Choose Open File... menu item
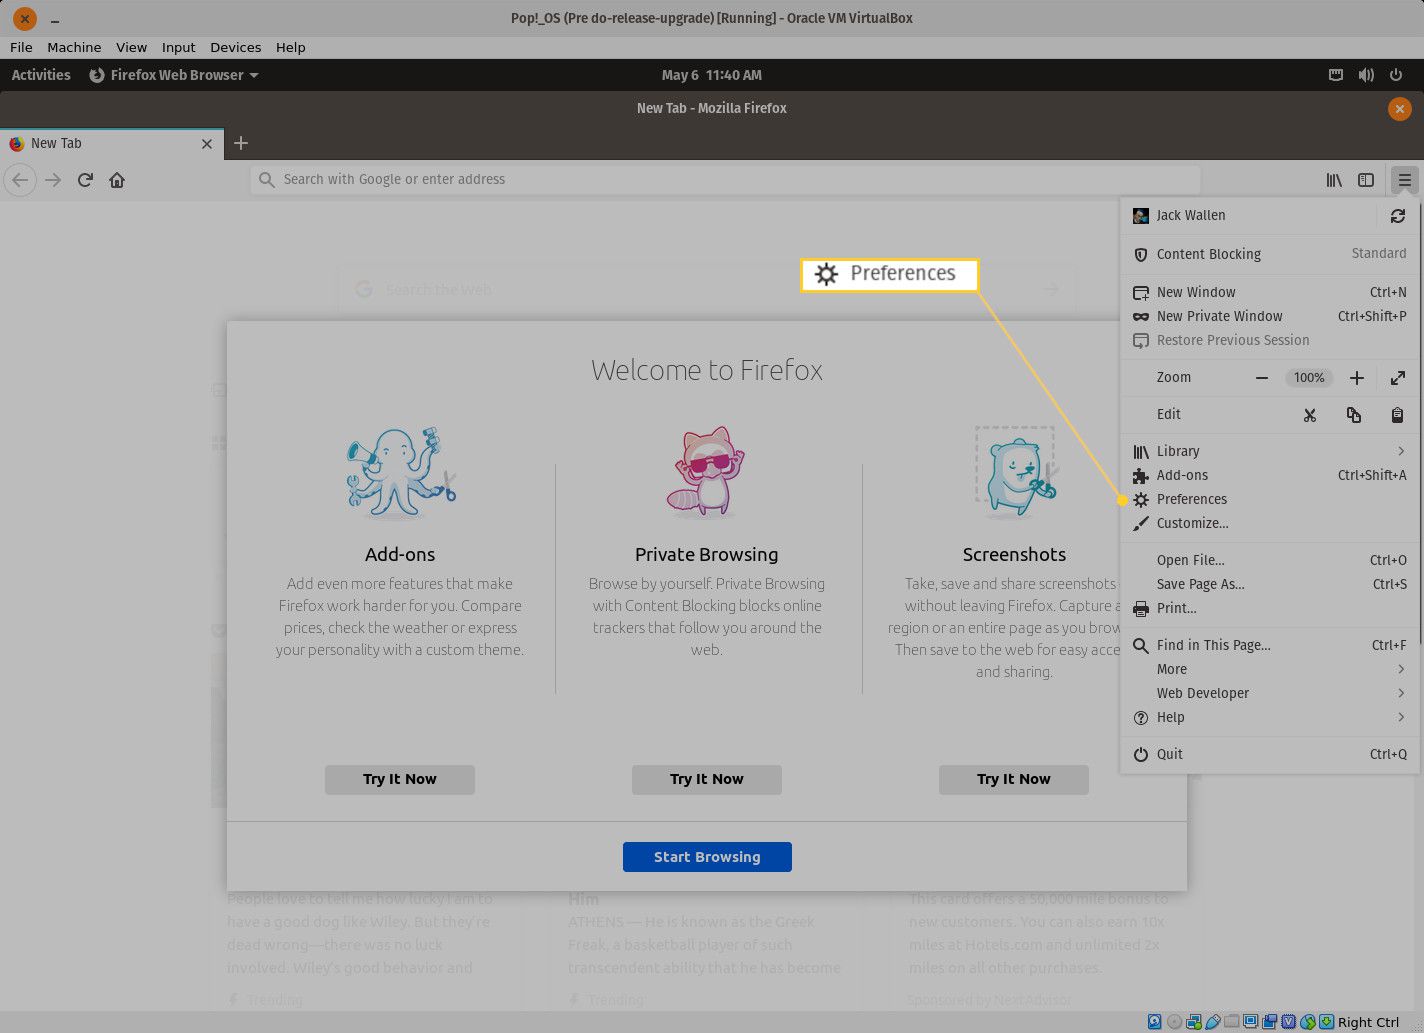1424x1033 pixels. click(x=1270, y=560)
